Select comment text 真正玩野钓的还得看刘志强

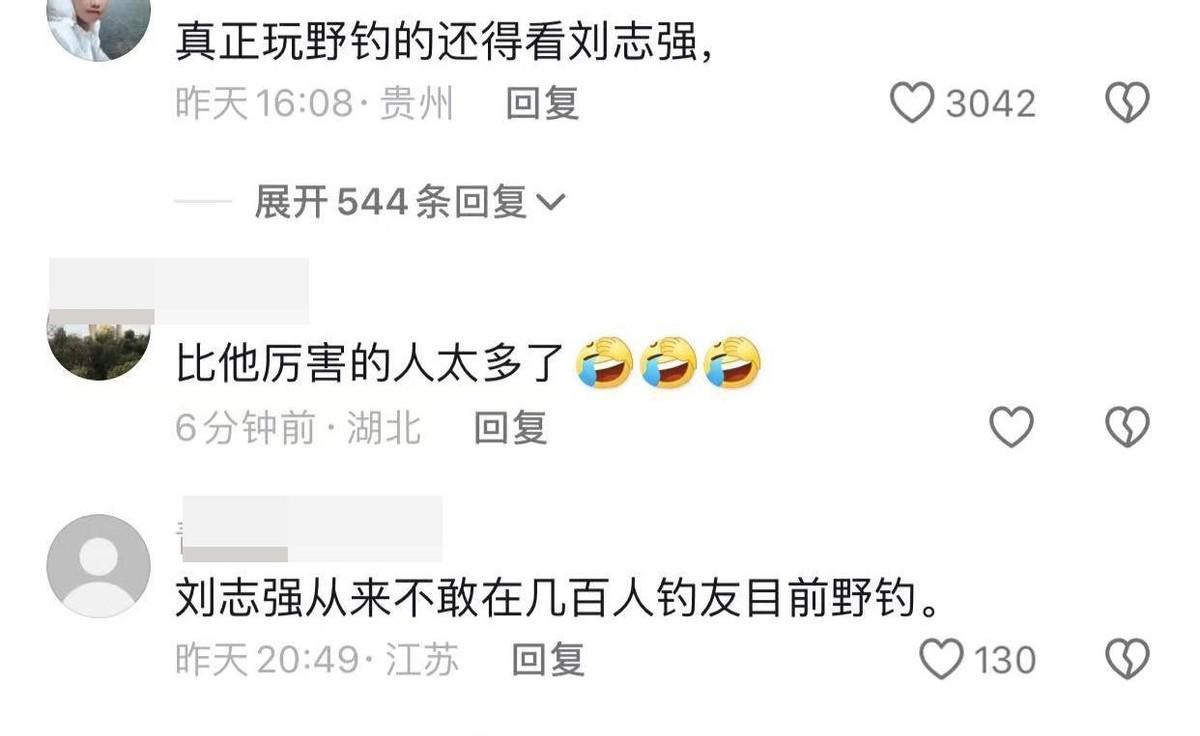tap(445, 42)
